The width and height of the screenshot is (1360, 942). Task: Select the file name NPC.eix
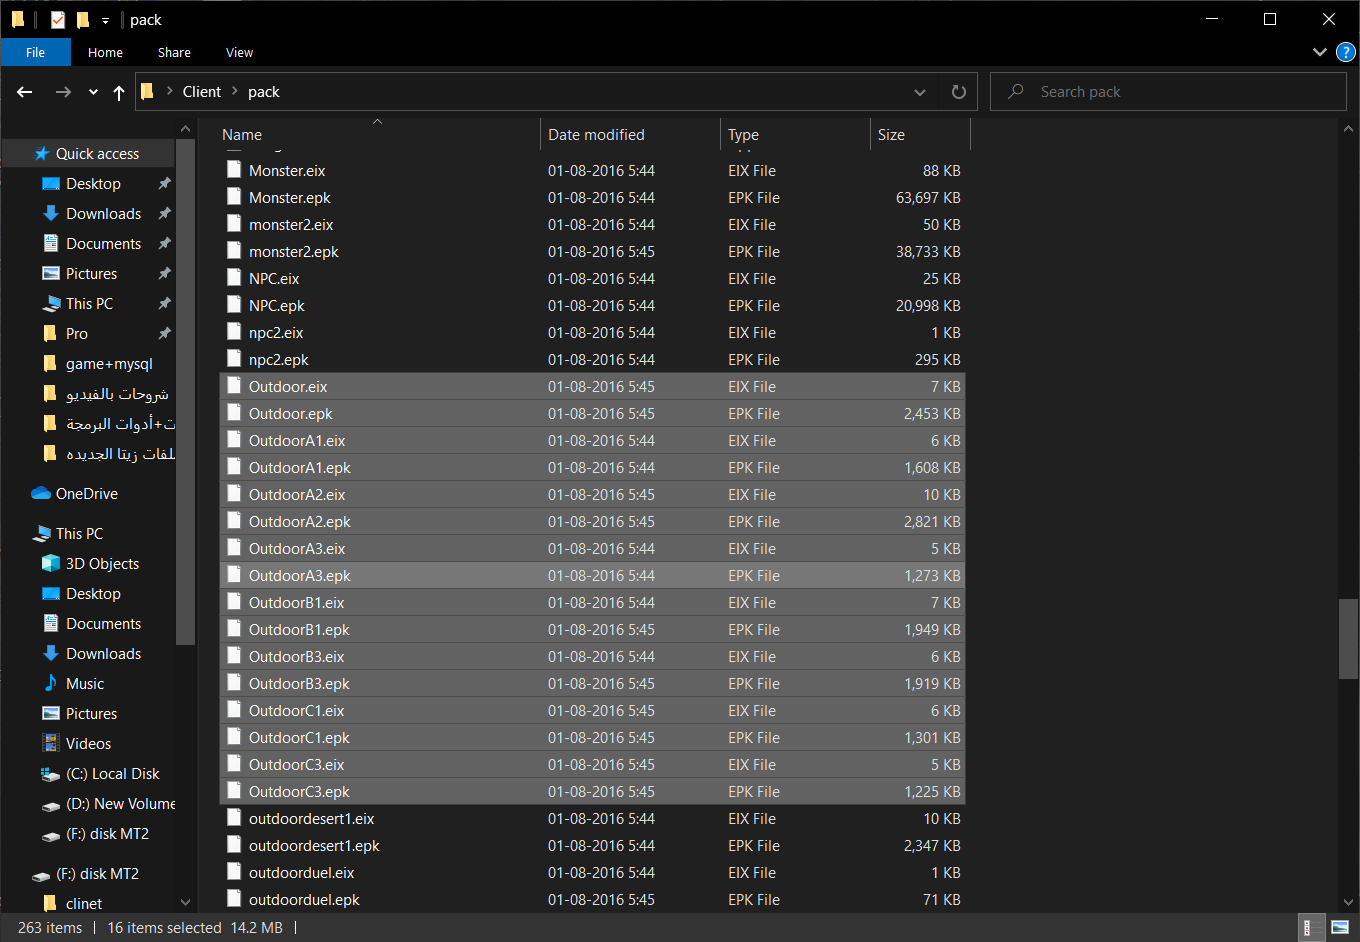[274, 279]
